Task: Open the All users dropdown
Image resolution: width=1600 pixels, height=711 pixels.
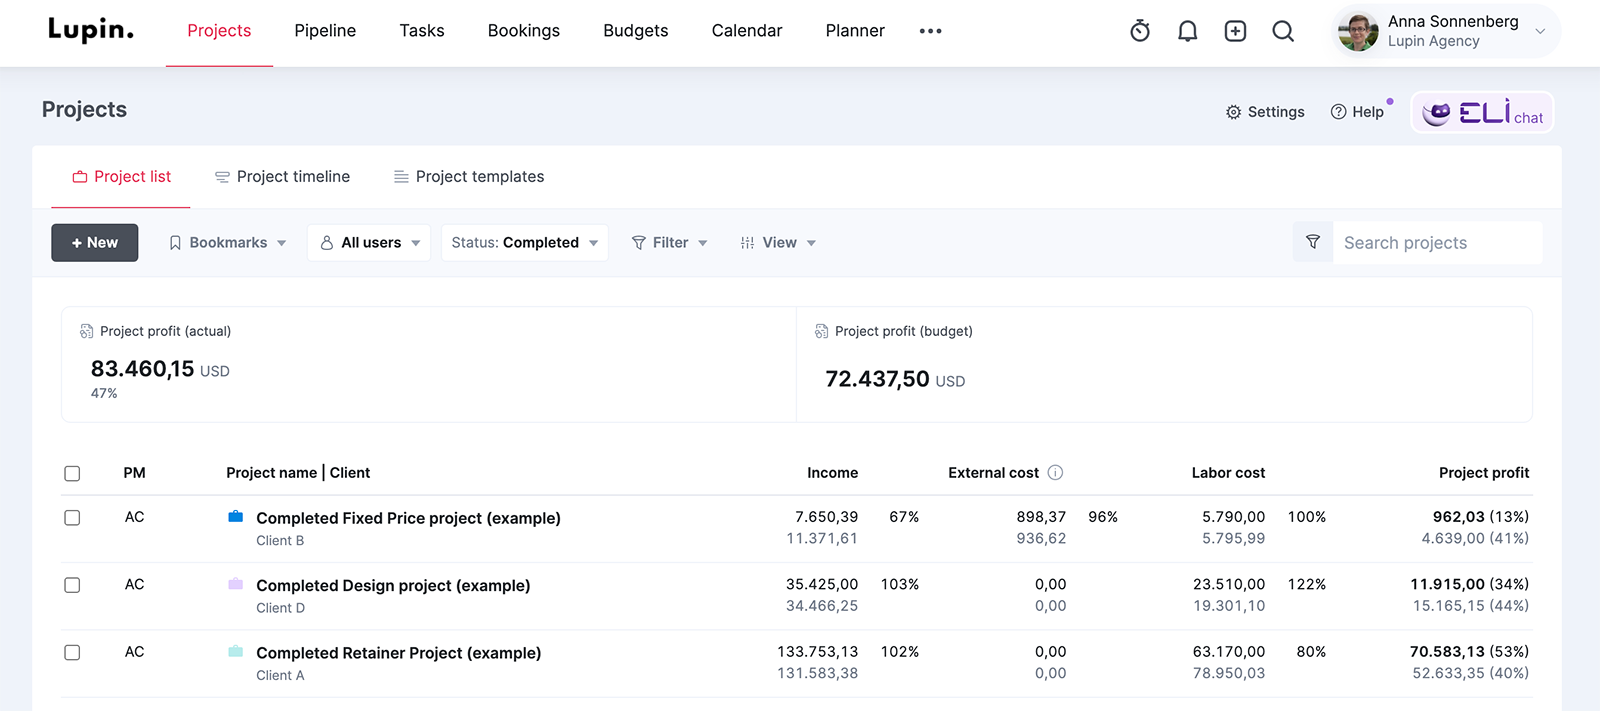Action: coord(369,243)
